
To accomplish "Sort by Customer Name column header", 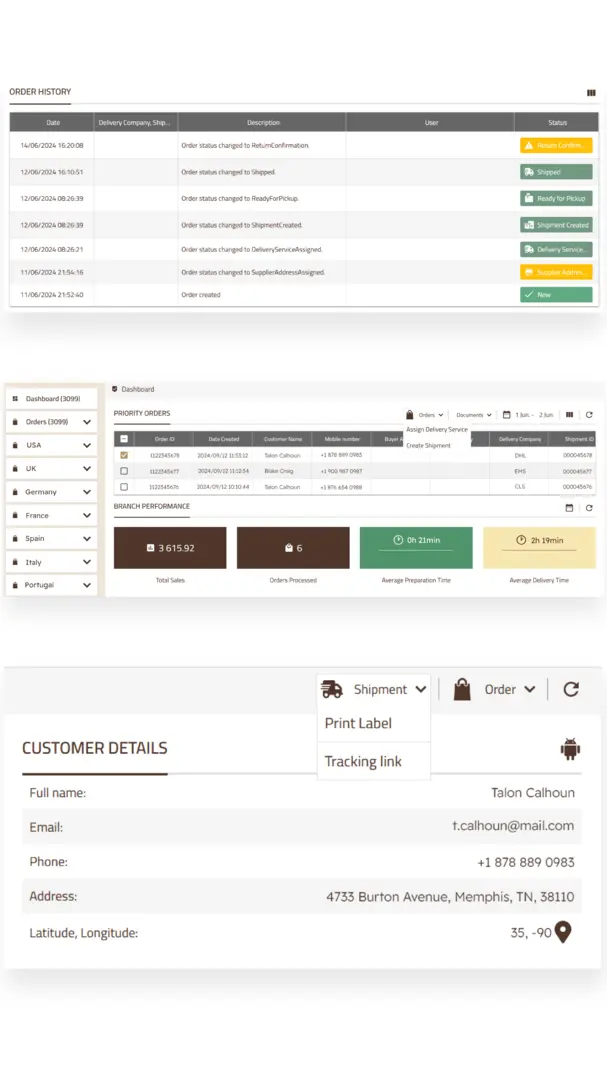I will click(x=282, y=439).
